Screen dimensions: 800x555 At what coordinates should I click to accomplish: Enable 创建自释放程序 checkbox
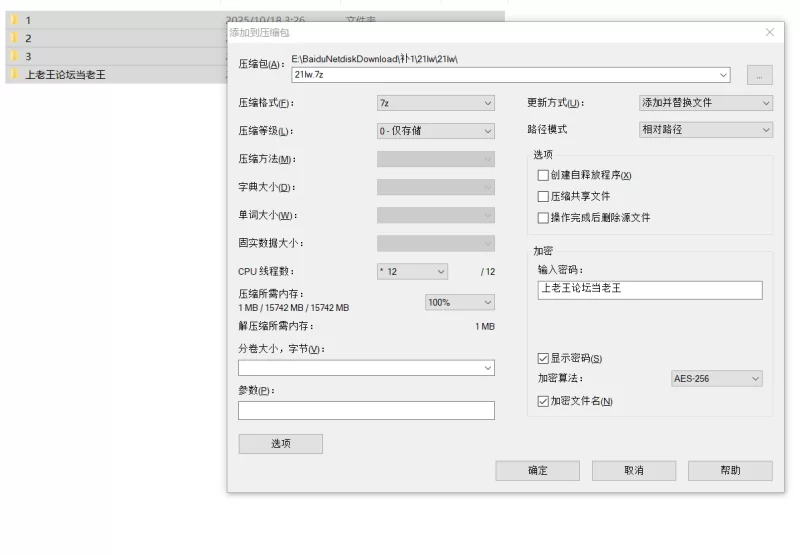[544, 176]
